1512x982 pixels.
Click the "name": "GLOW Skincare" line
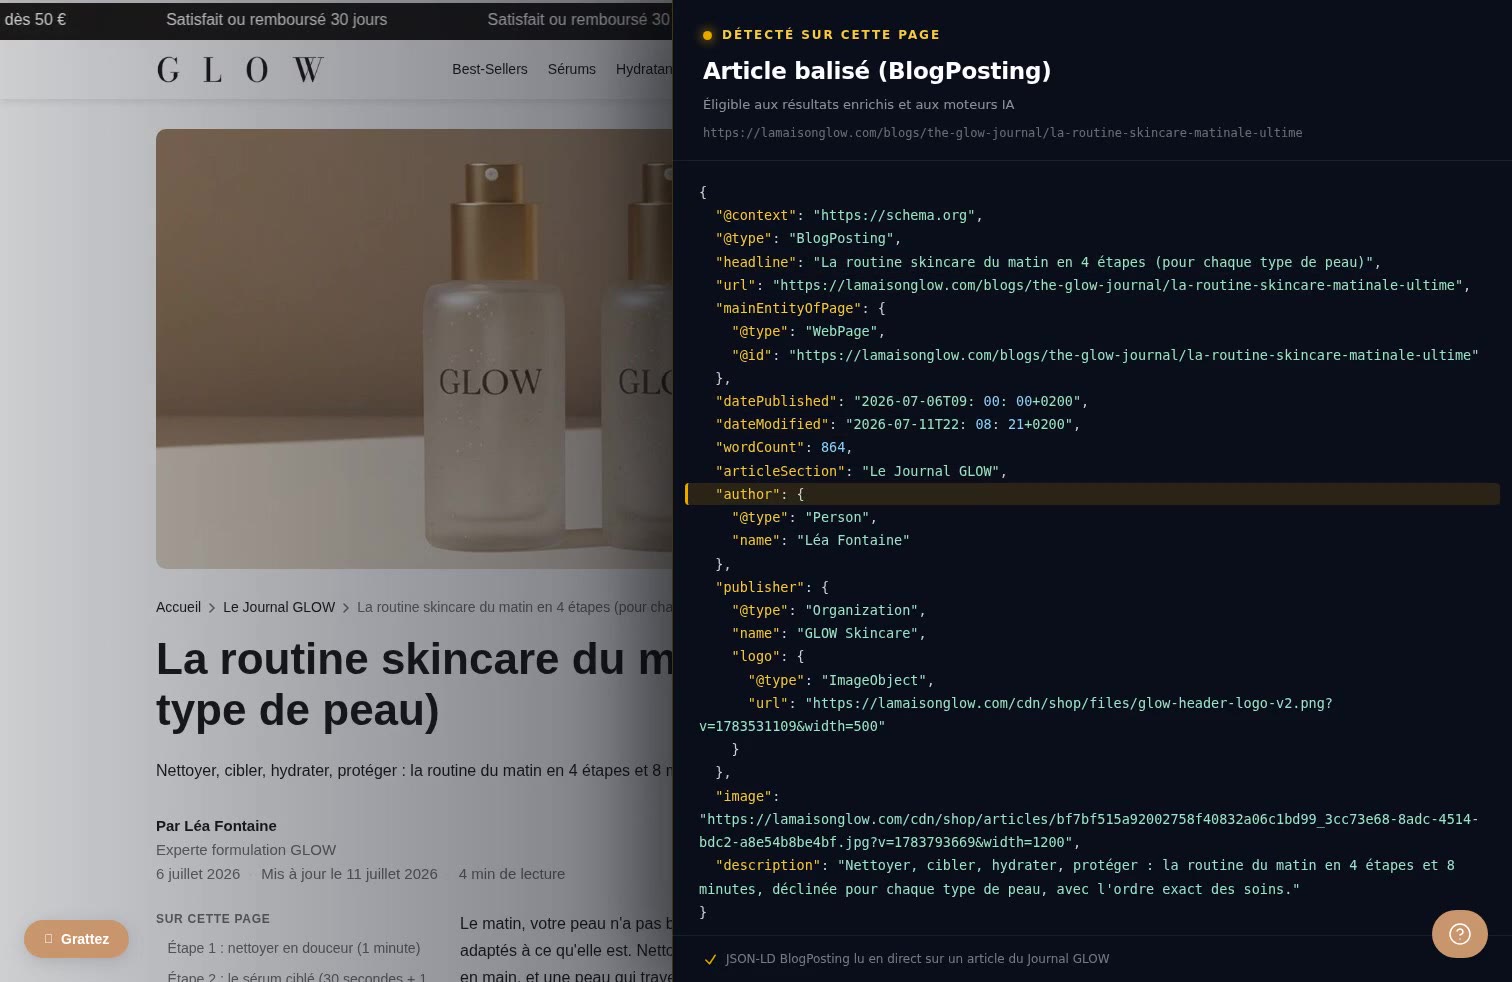coord(829,633)
